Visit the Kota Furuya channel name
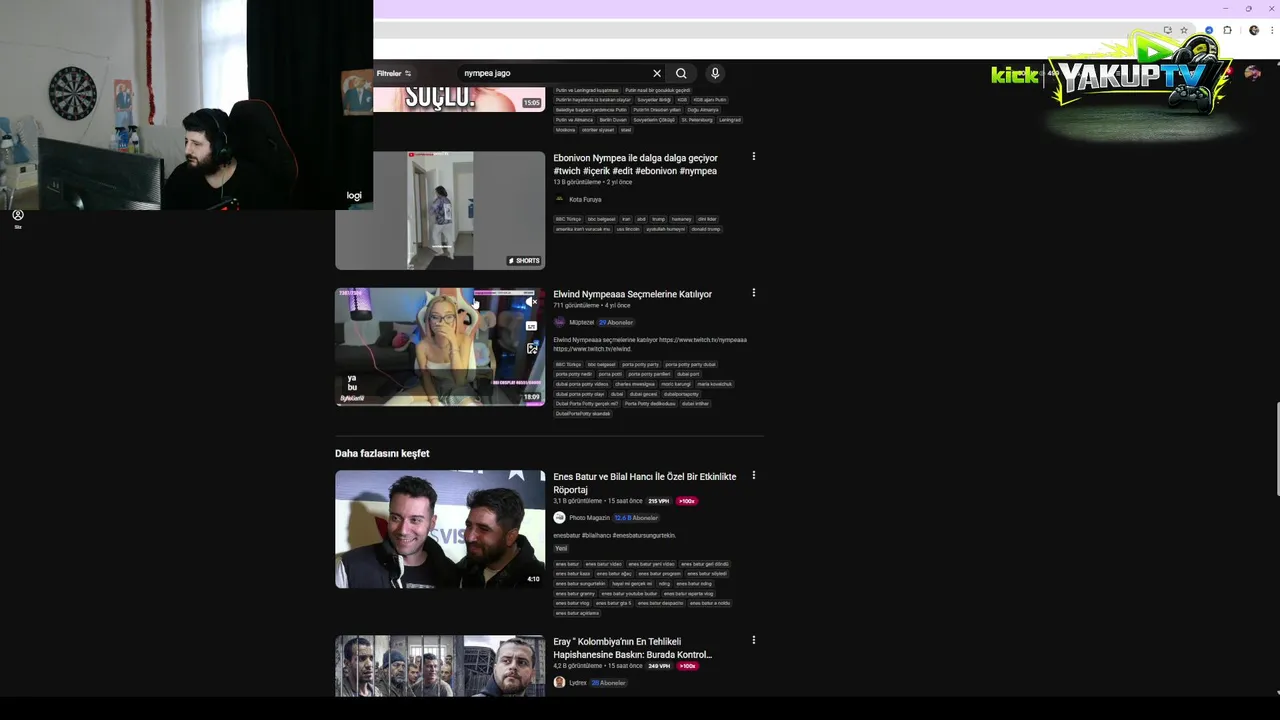1280x720 pixels. (x=585, y=199)
